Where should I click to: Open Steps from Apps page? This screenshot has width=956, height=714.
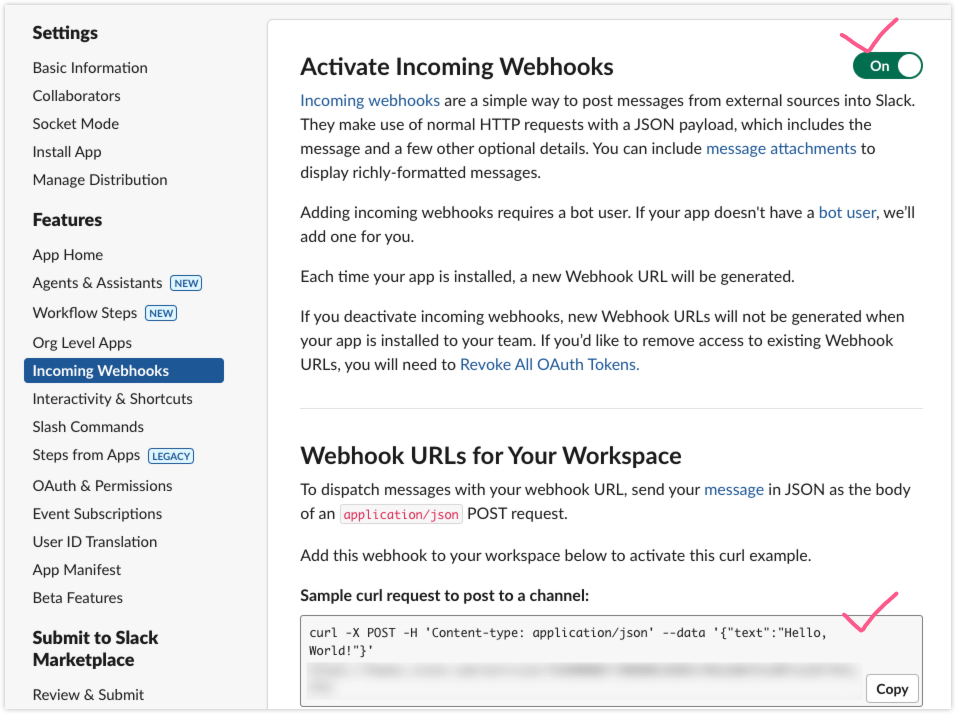coord(87,455)
